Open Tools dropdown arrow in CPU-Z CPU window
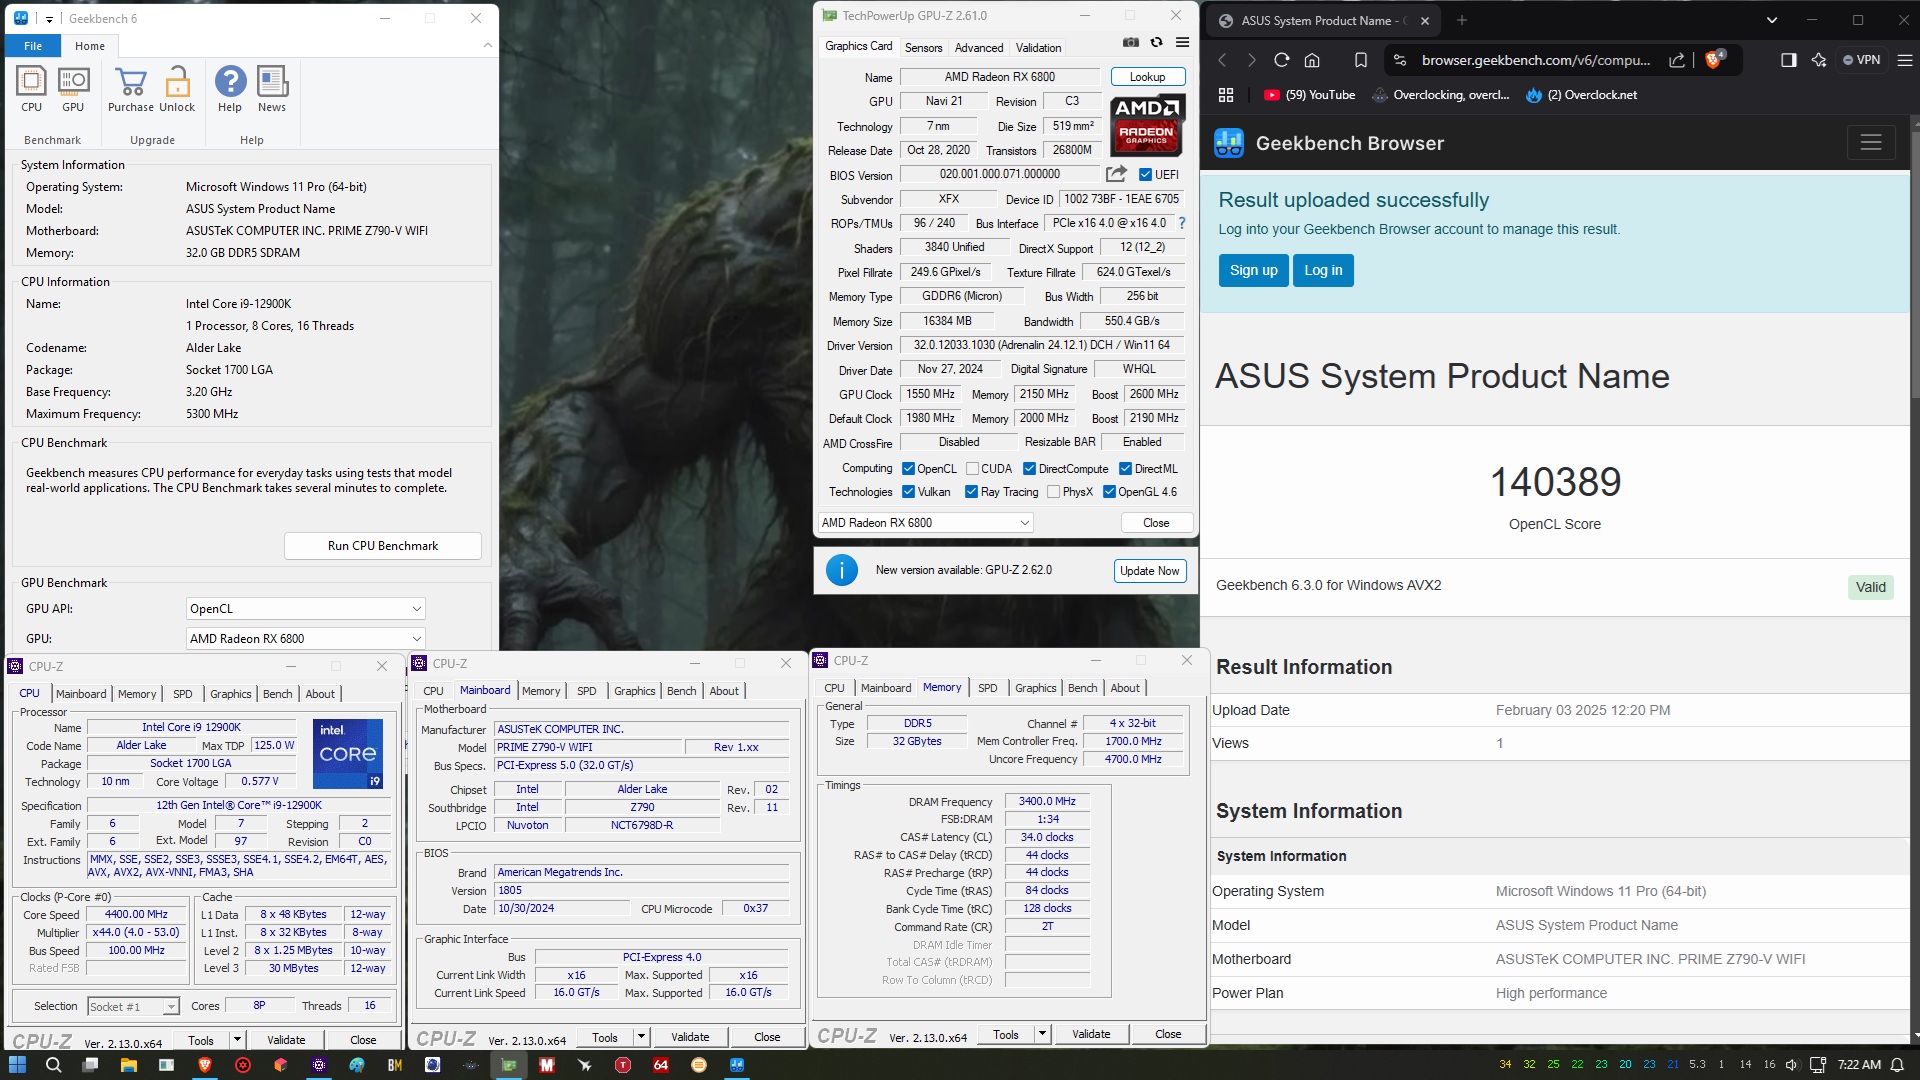Screen dimensions: 1920x1080 point(237,1040)
